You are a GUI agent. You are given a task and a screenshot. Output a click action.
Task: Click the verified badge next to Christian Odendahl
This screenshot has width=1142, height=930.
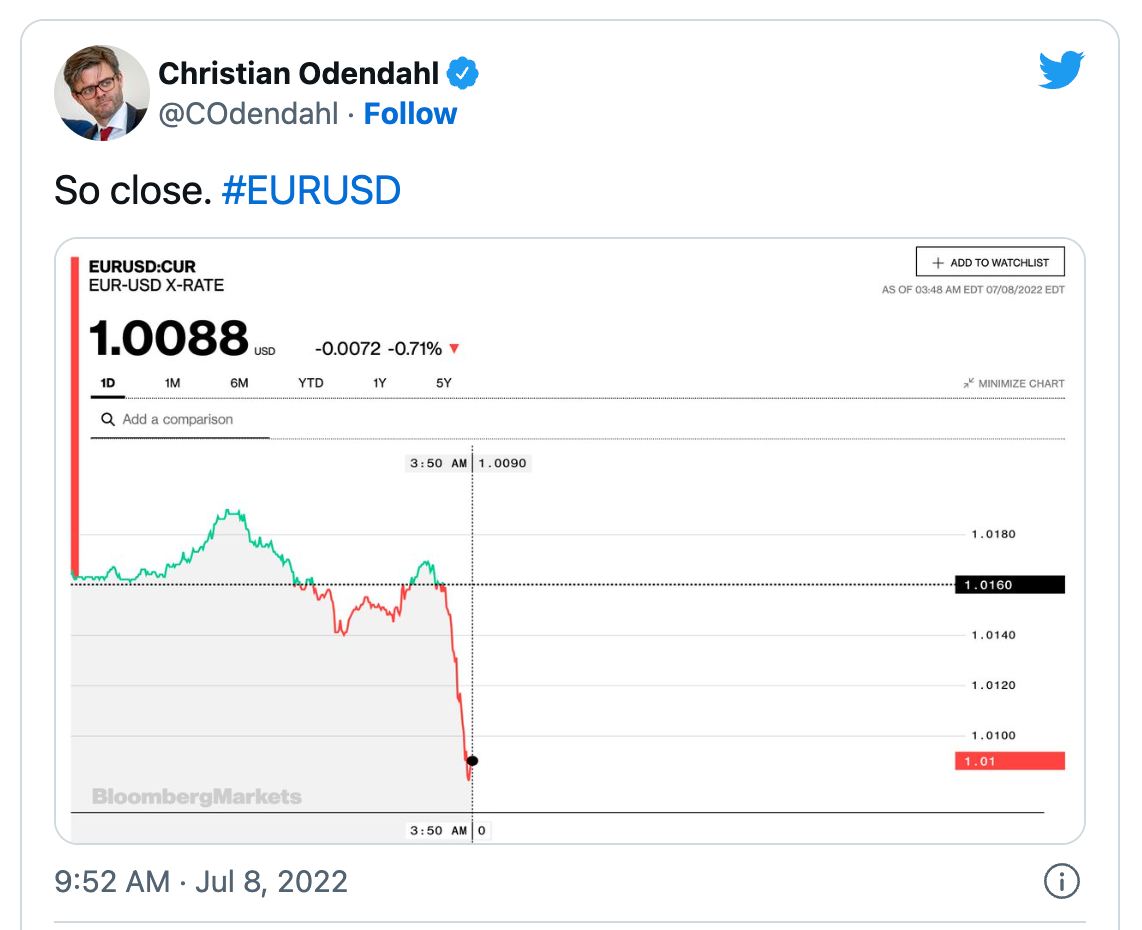[462, 74]
